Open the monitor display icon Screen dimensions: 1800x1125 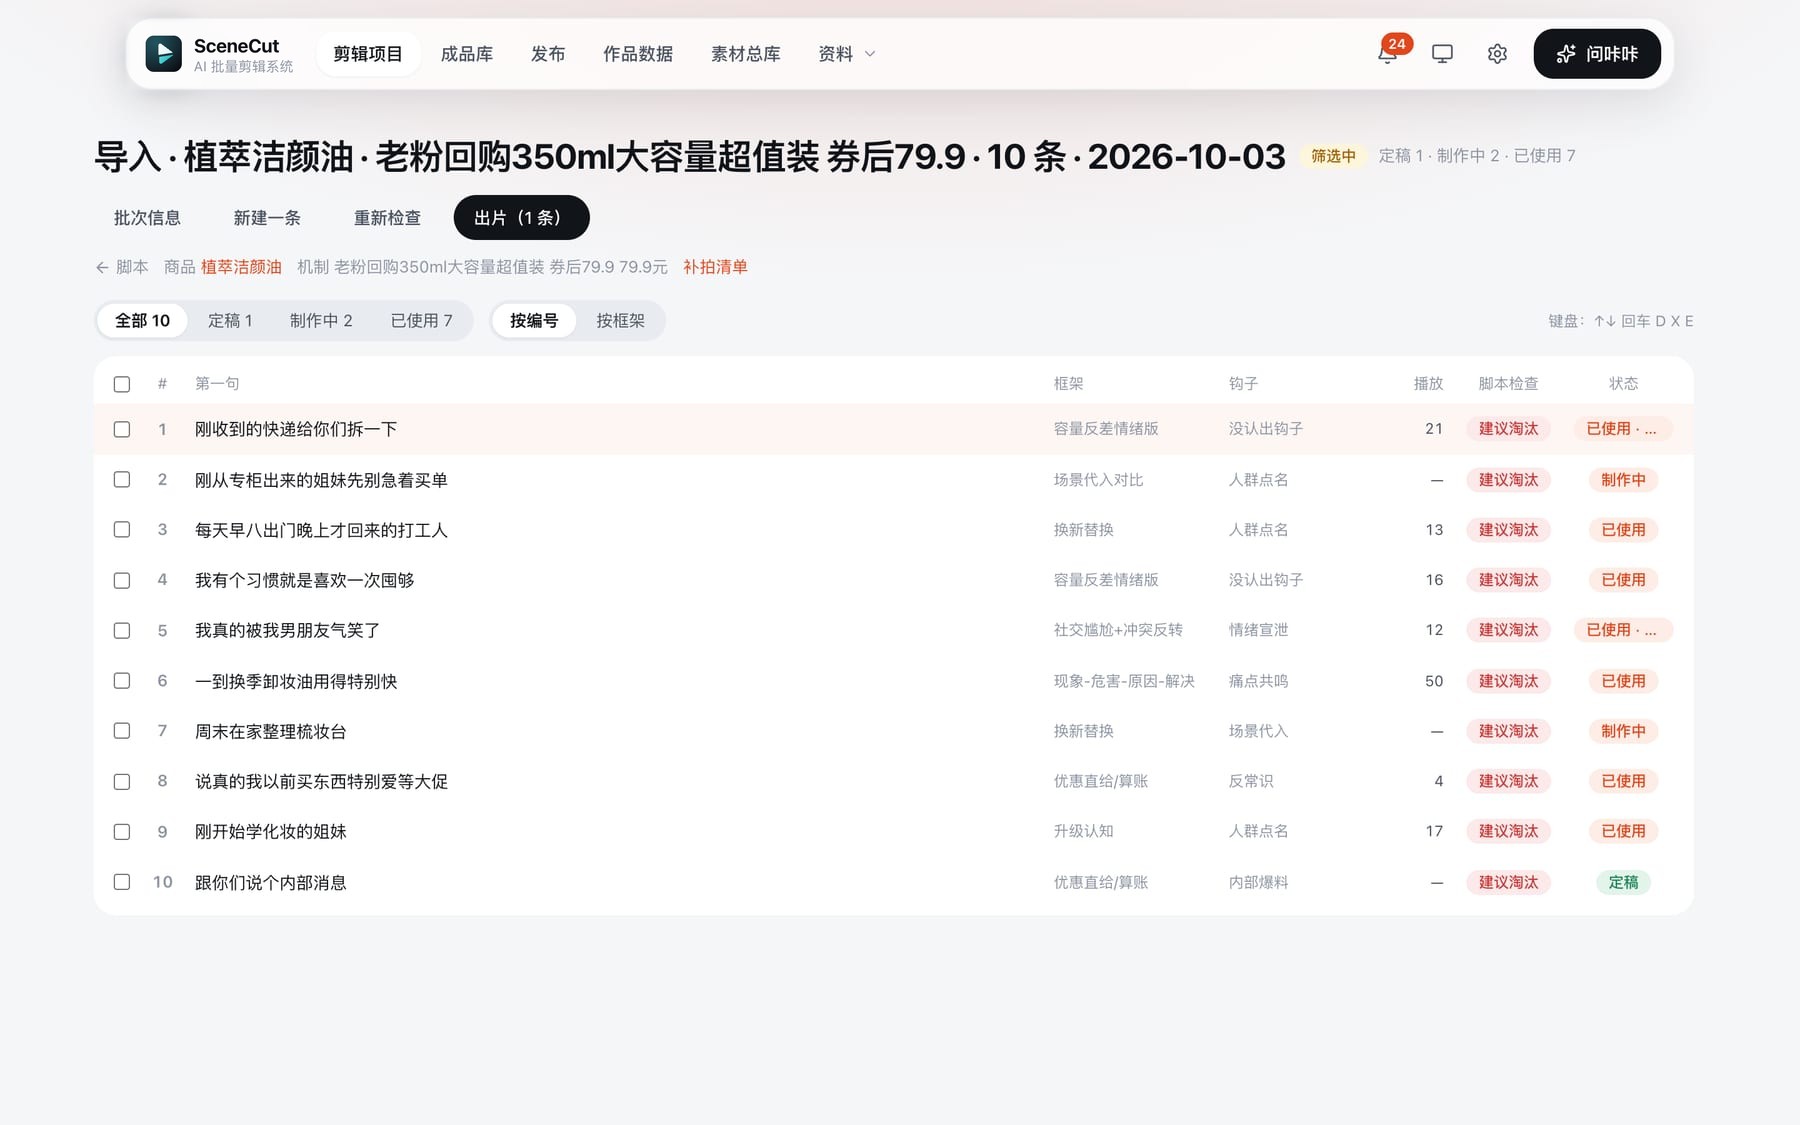click(x=1442, y=54)
